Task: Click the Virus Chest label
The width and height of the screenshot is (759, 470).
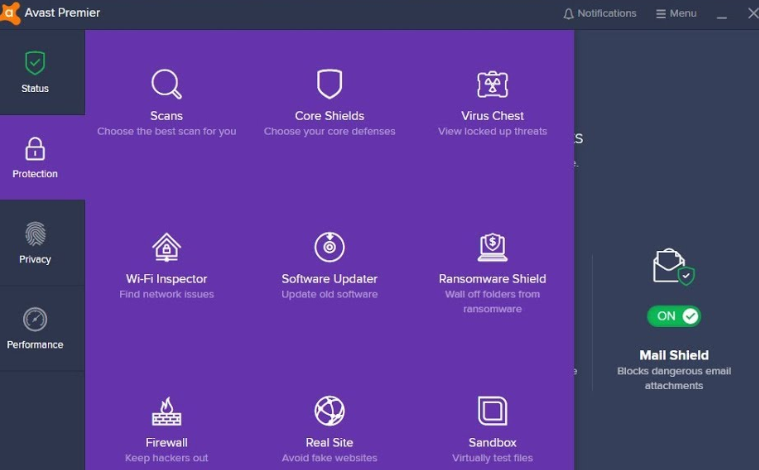Action: point(492,116)
